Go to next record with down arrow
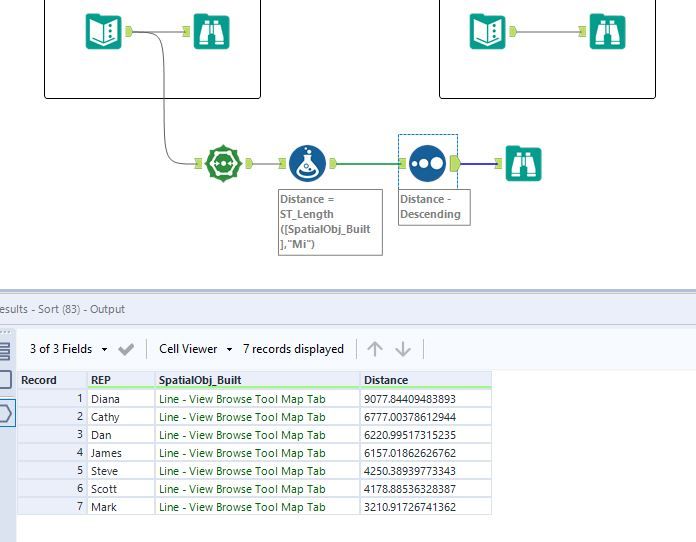Viewport: 696px width, 542px height. [403, 349]
